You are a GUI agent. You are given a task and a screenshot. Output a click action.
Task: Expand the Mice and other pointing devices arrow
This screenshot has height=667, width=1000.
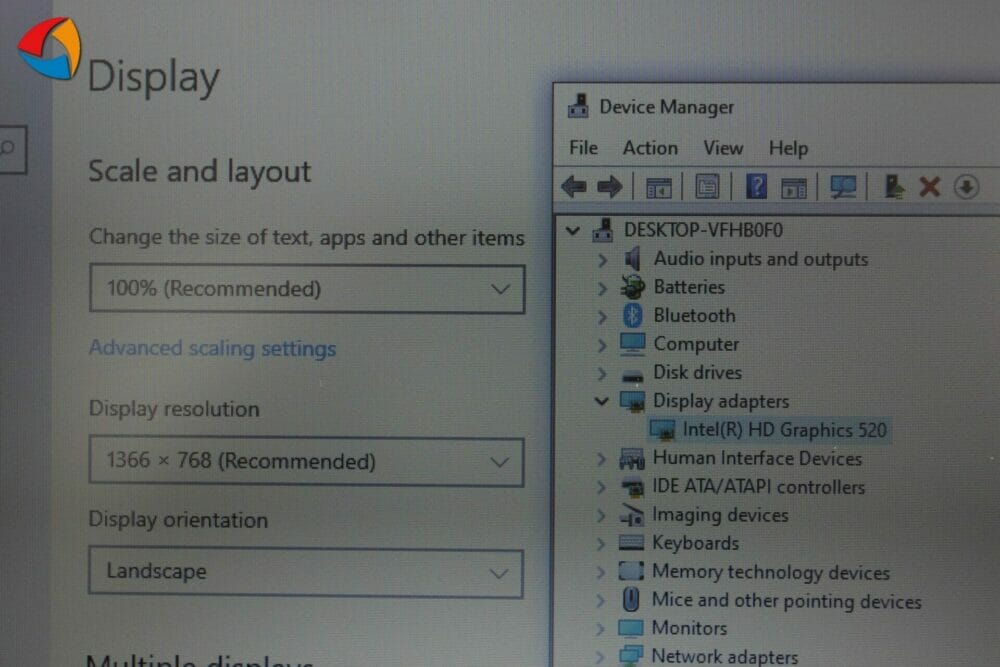(601, 601)
